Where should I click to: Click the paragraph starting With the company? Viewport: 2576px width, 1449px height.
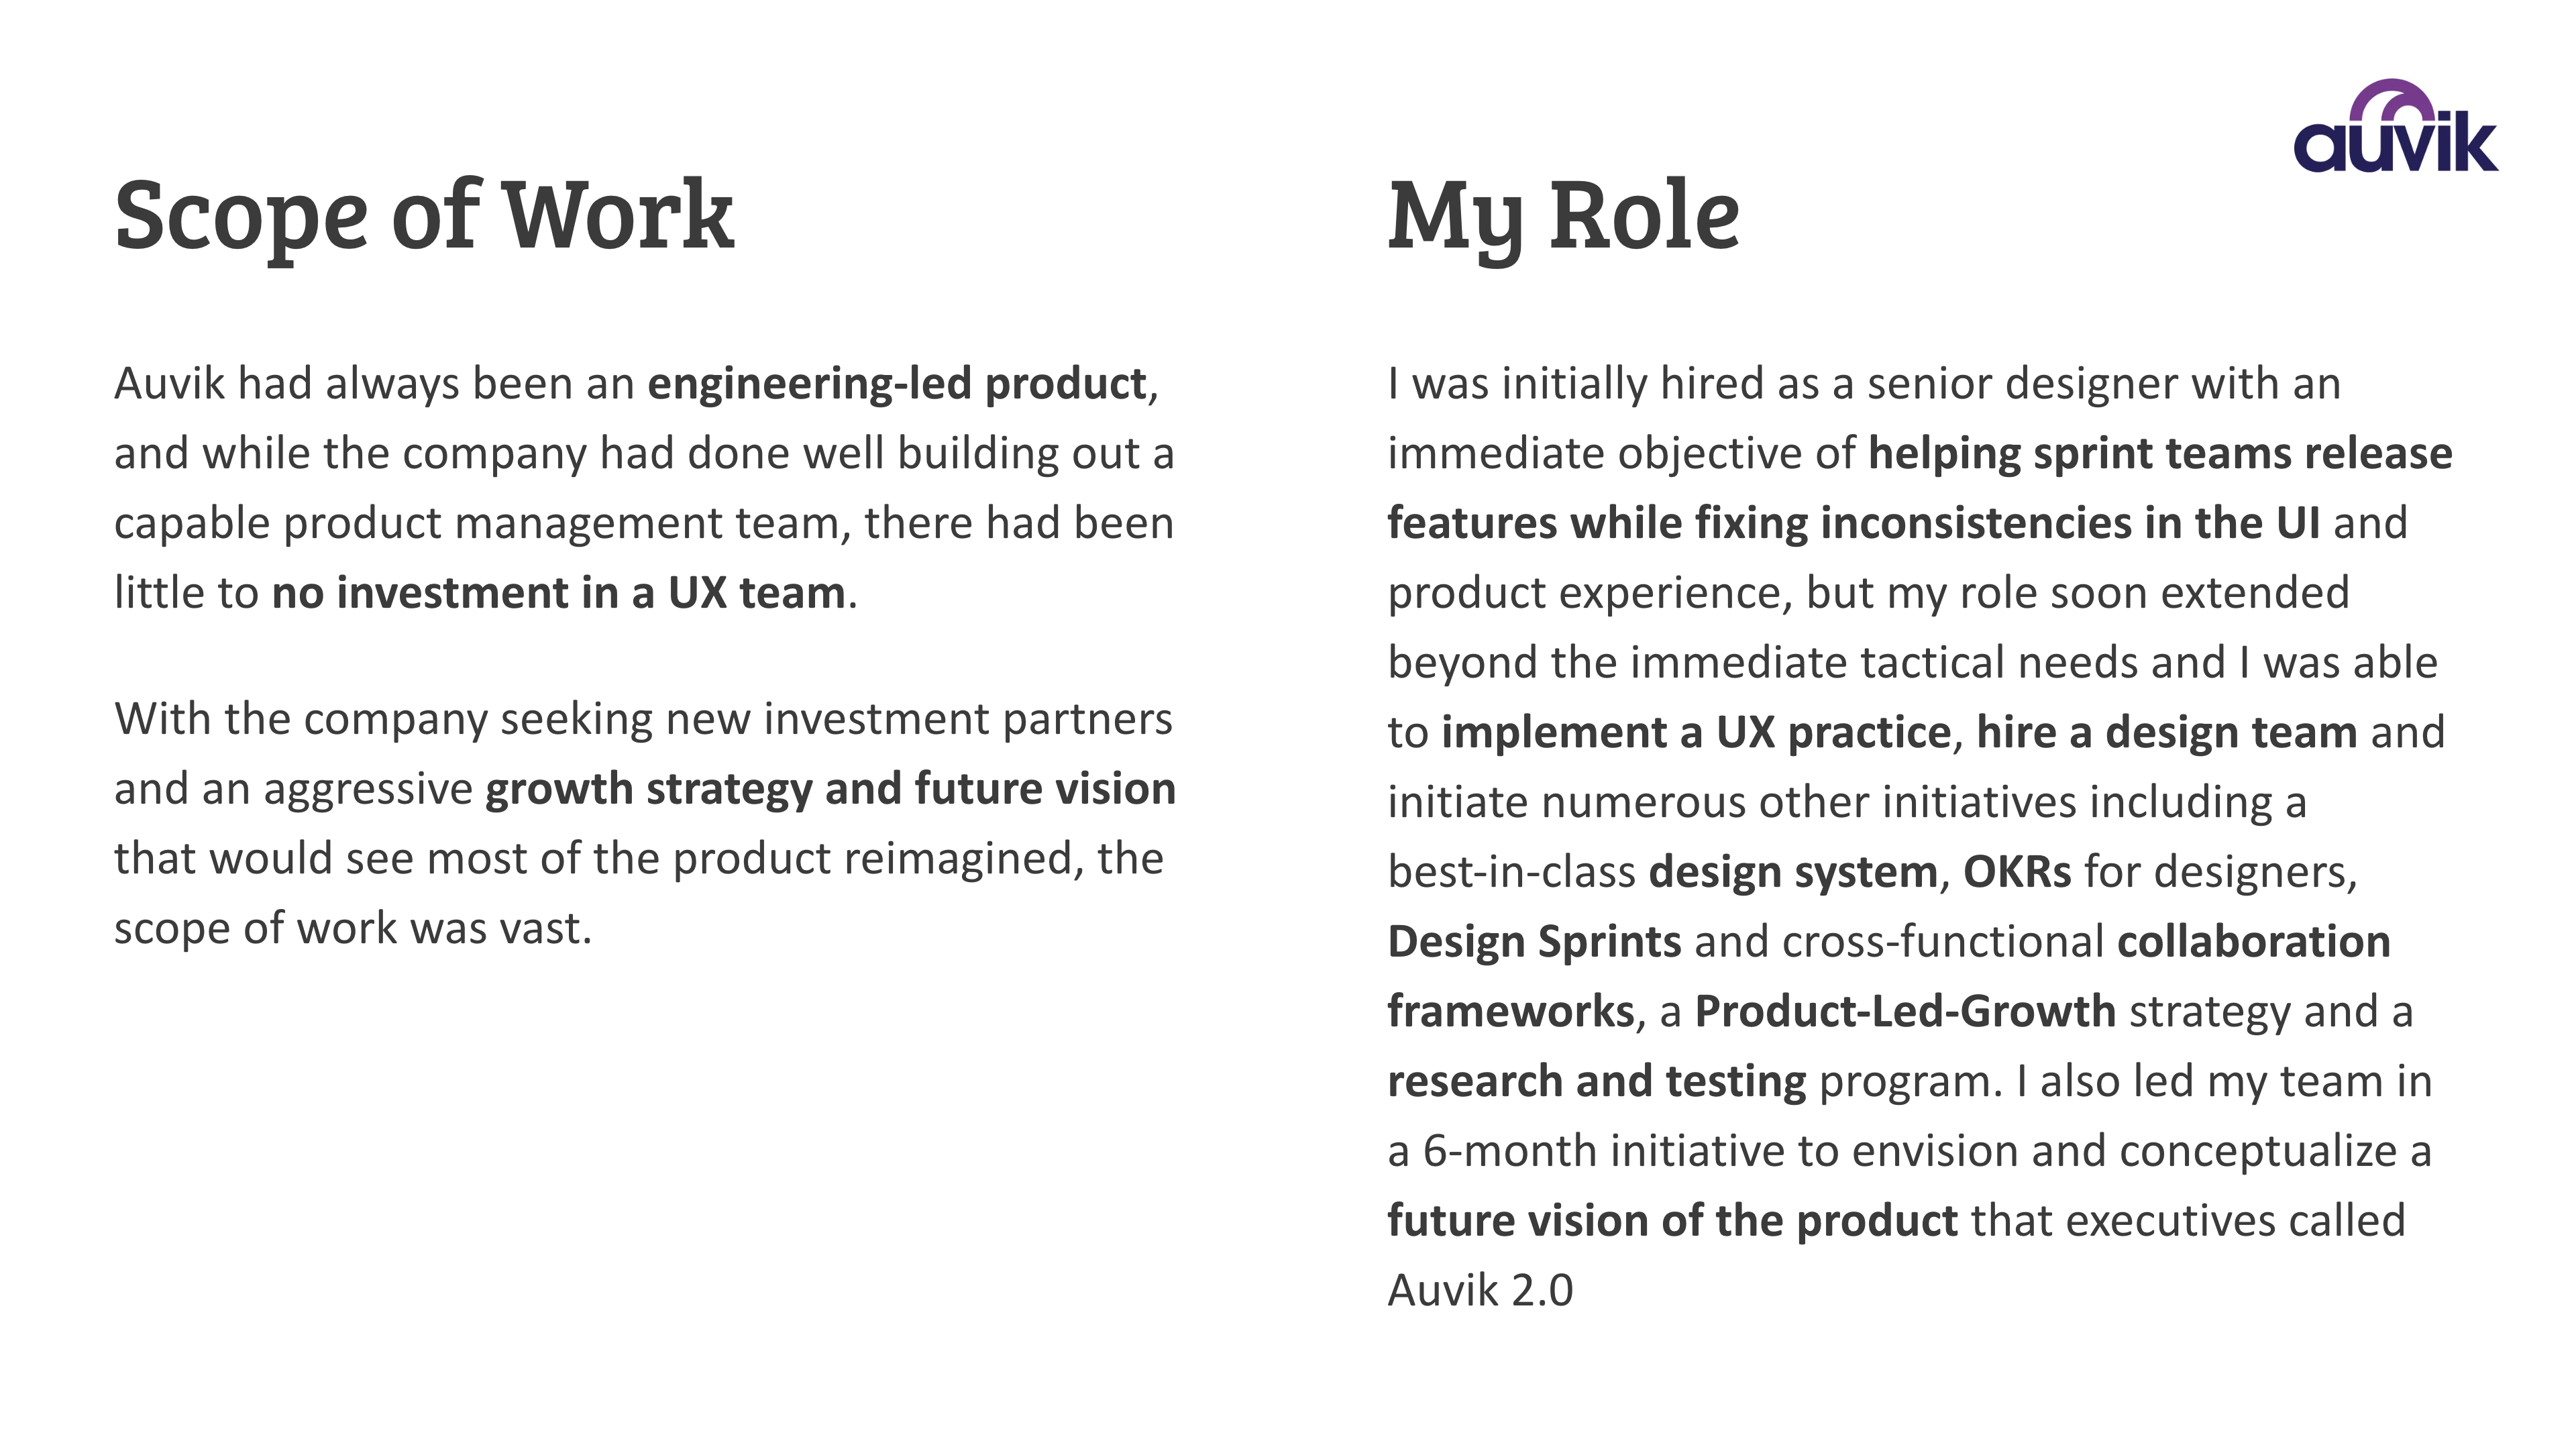(x=645, y=824)
